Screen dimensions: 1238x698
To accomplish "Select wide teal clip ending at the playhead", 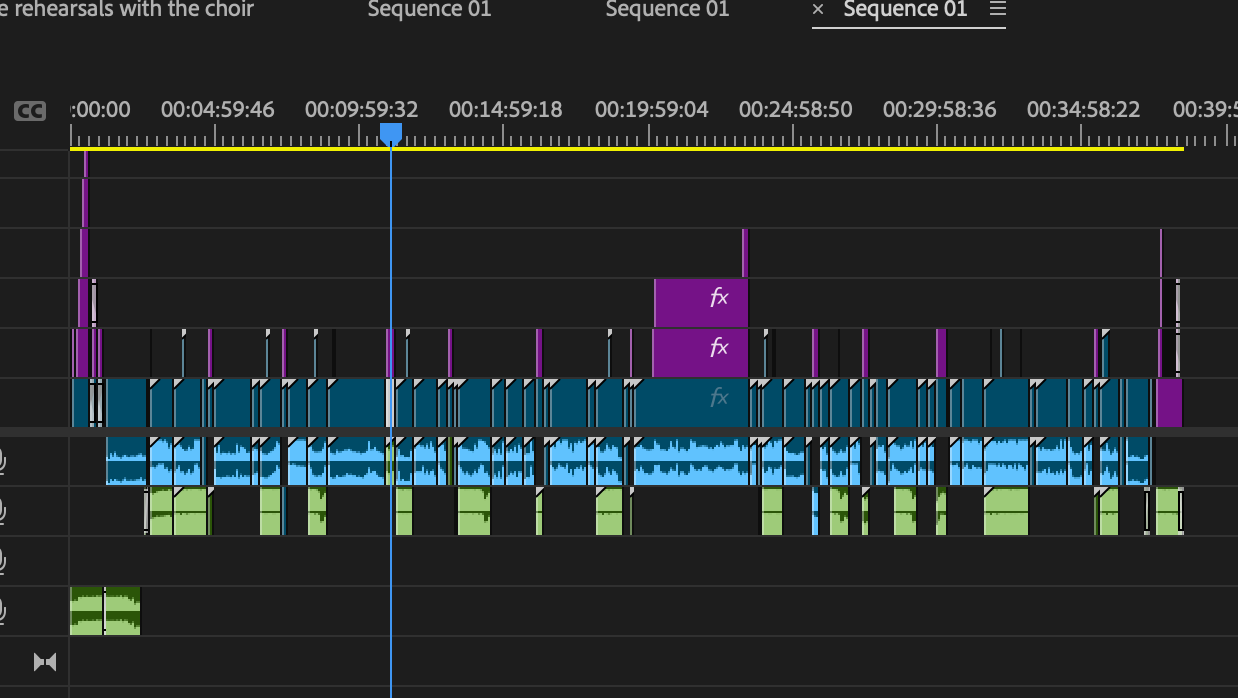I will (x=357, y=403).
